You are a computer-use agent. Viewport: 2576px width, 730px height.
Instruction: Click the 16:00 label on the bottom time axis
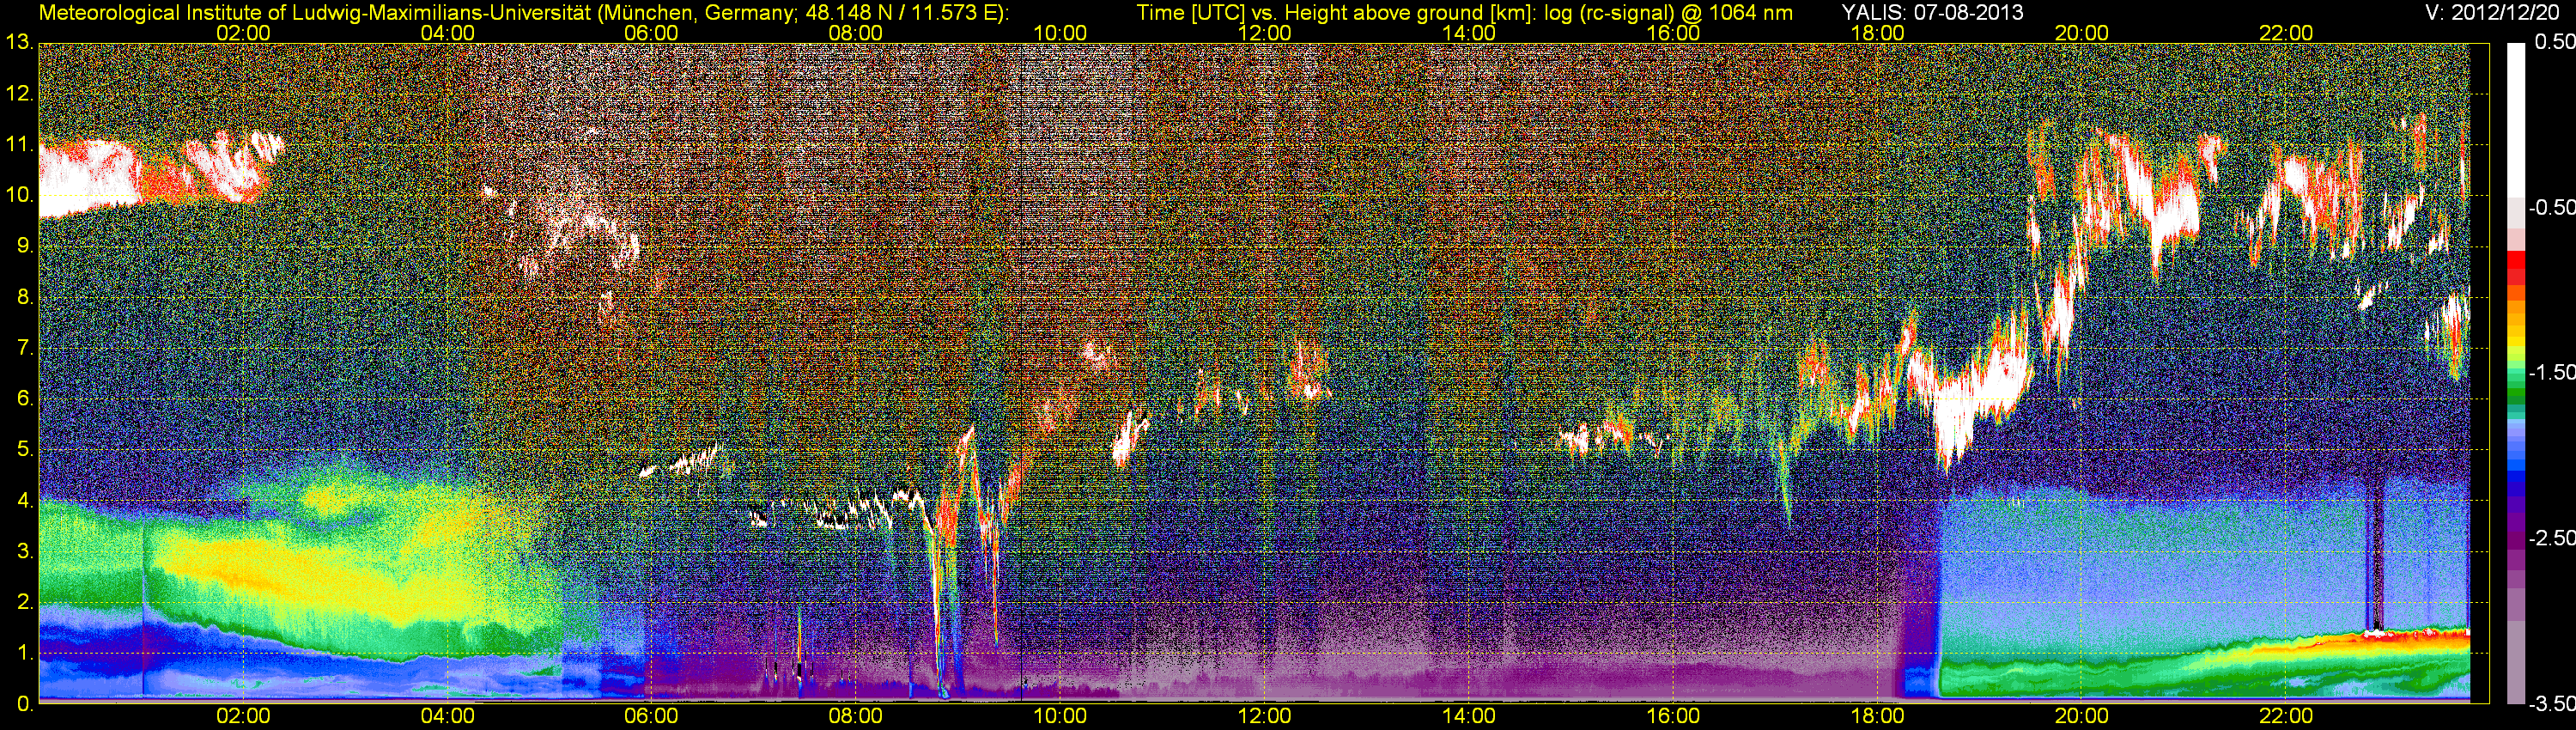[1673, 716]
